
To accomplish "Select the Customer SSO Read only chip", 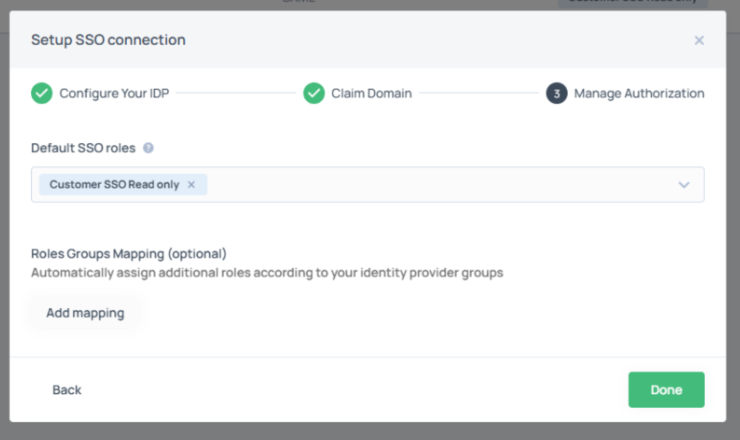I will pyautogui.click(x=116, y=185).
